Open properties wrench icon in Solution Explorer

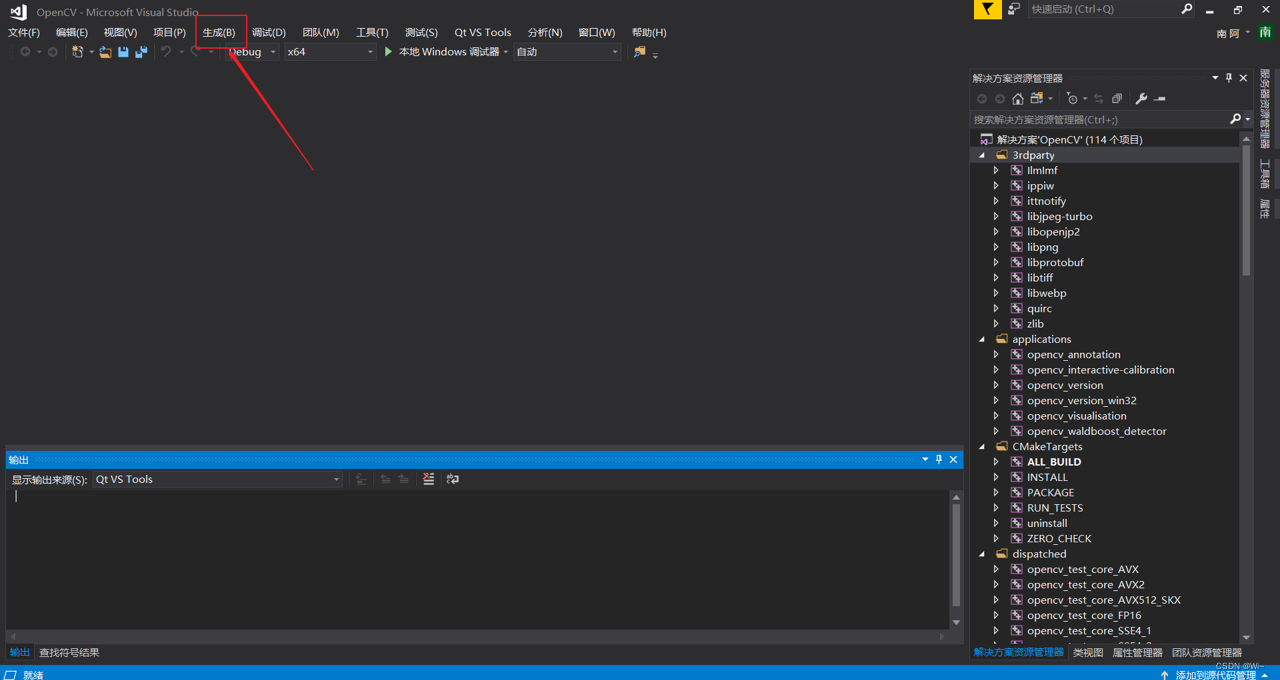point(1141,99)
